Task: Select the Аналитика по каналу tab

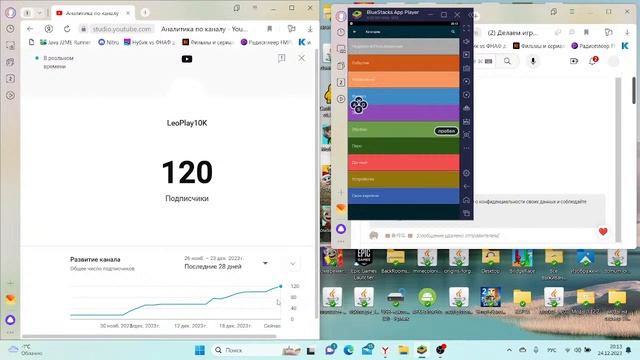Action: [x=92, y=13]
